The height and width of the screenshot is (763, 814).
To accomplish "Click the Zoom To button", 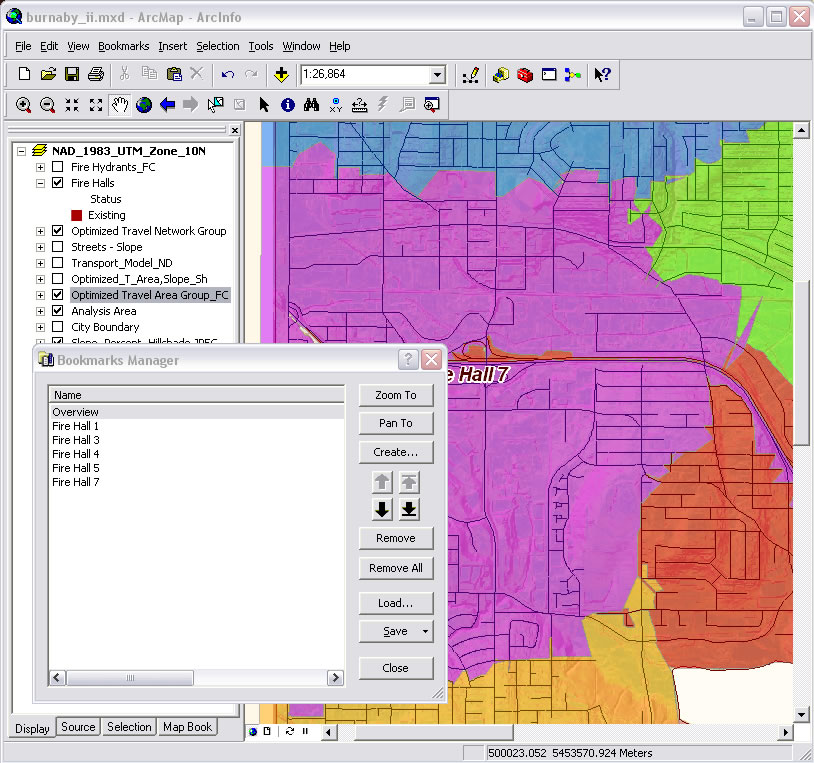I will click(395, 395).
